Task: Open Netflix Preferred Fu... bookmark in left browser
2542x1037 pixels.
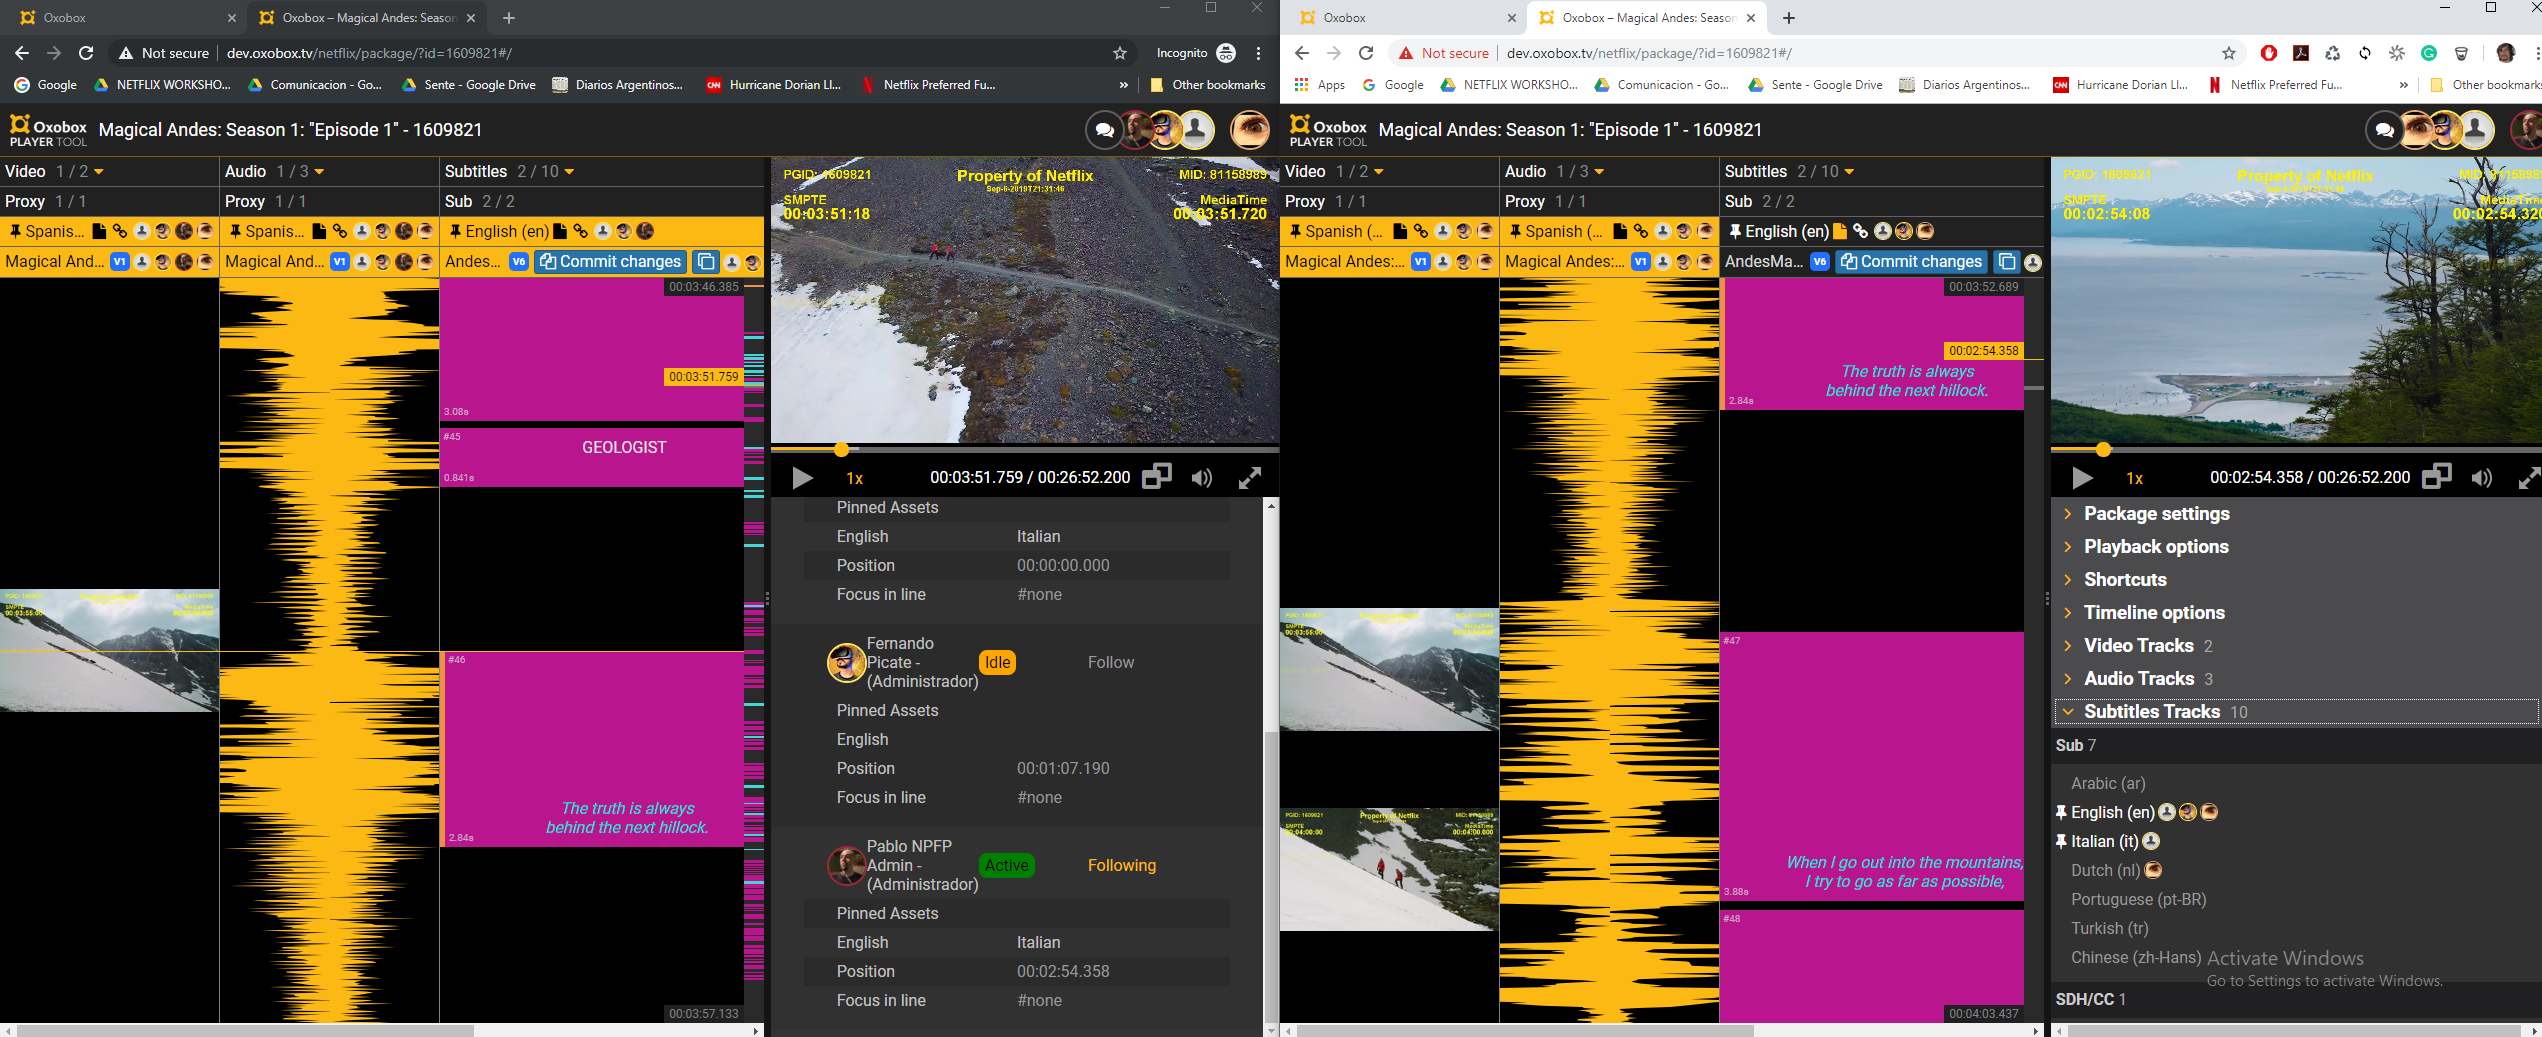Action: 928,85
